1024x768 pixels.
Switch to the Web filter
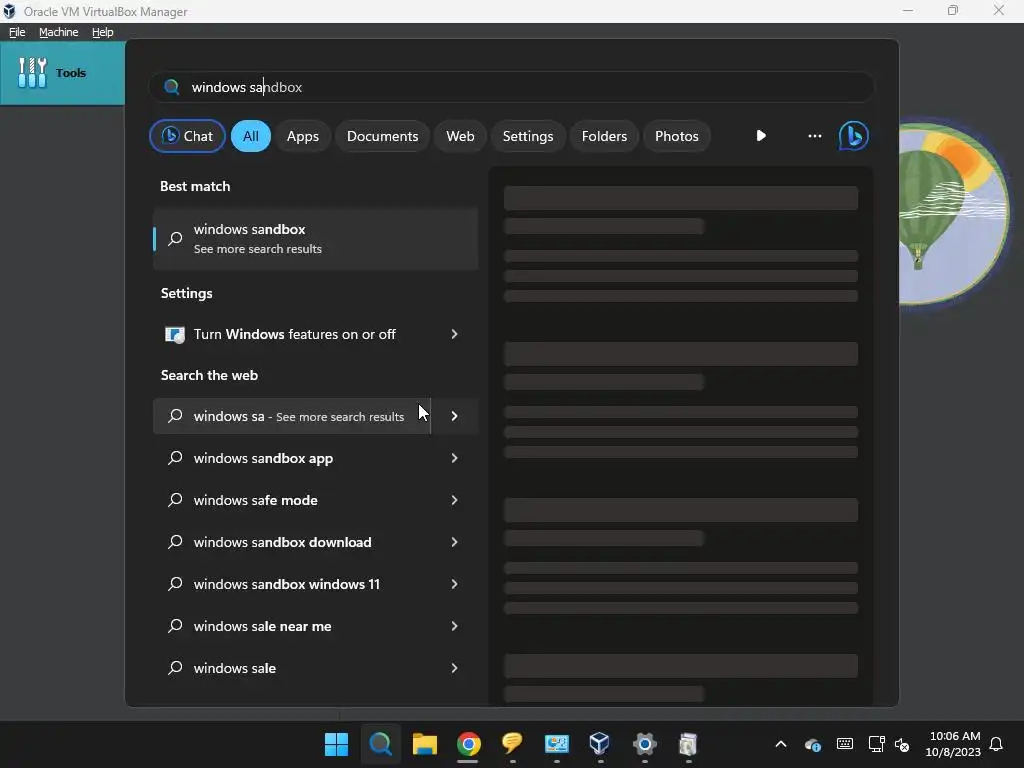point(460,136)
